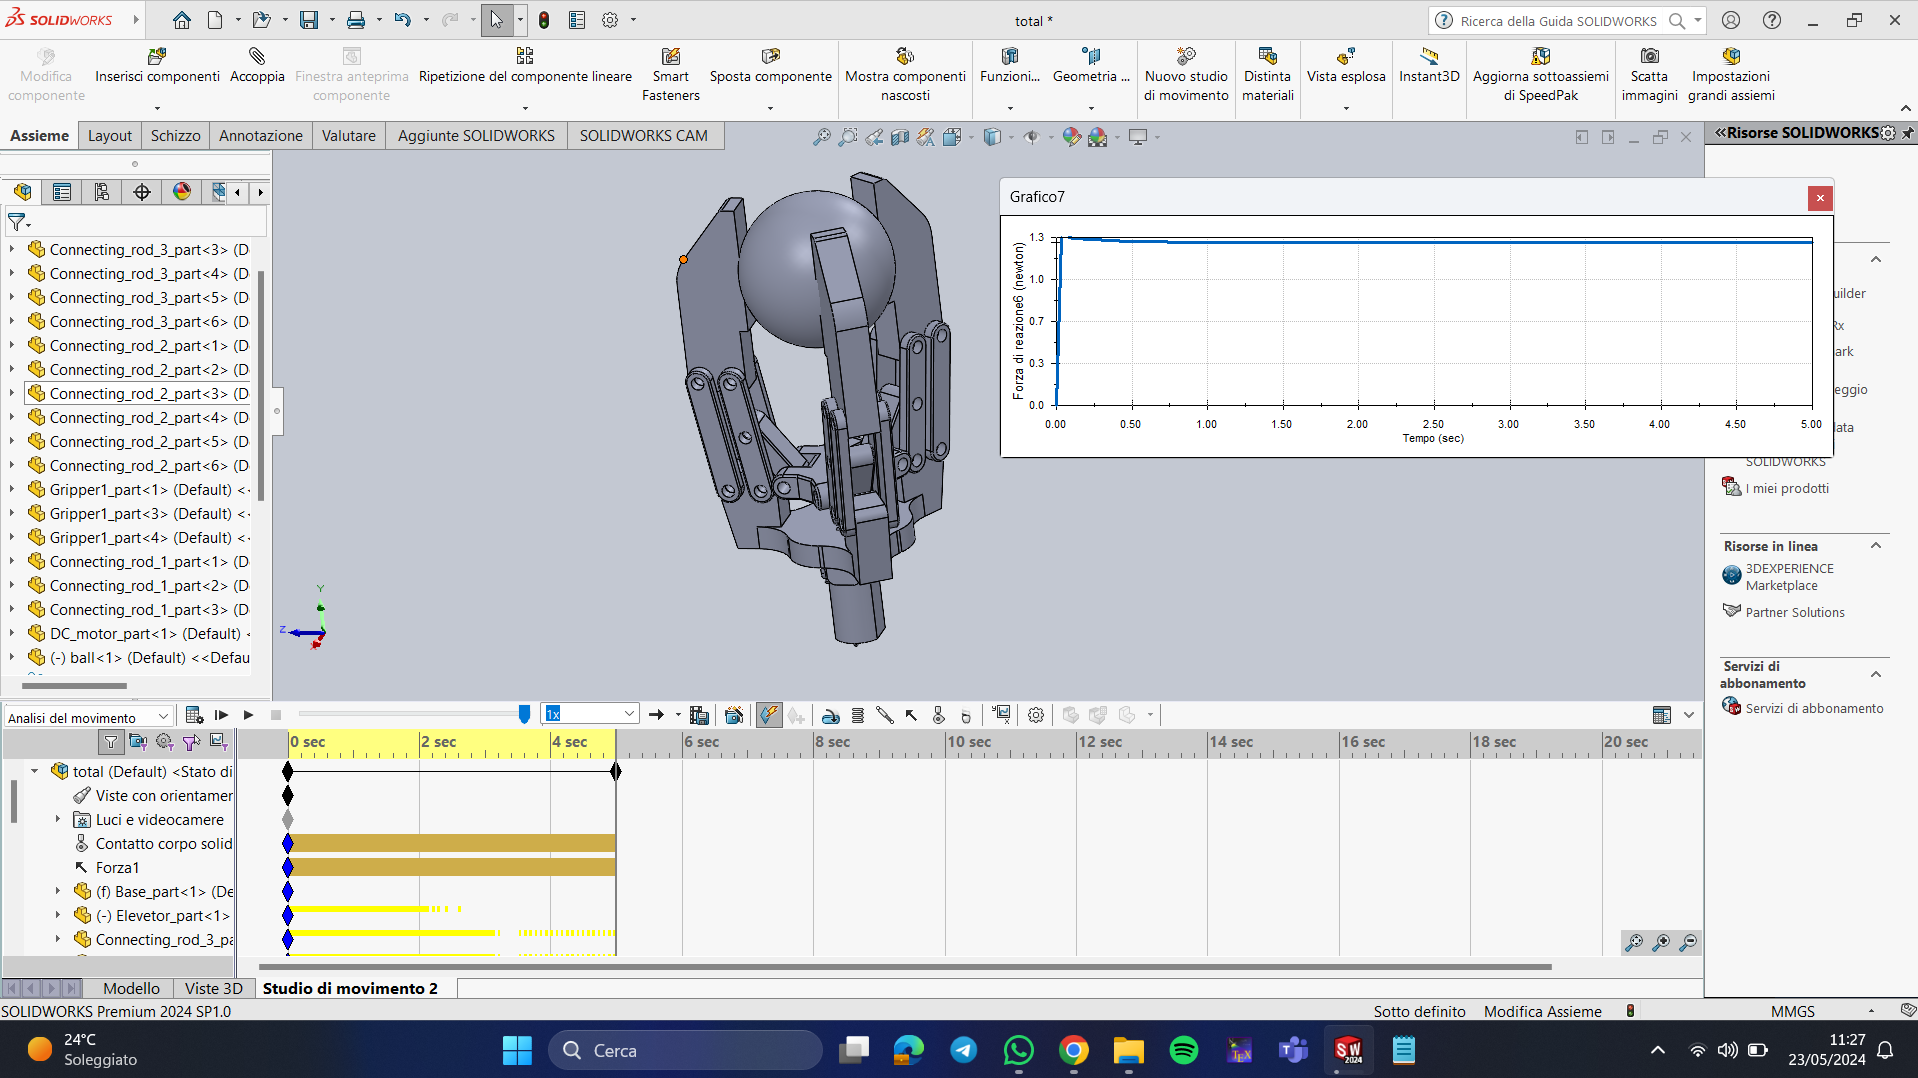
Task: Click the Forza1 orange timeline bar
Action: tap(452, 867)
